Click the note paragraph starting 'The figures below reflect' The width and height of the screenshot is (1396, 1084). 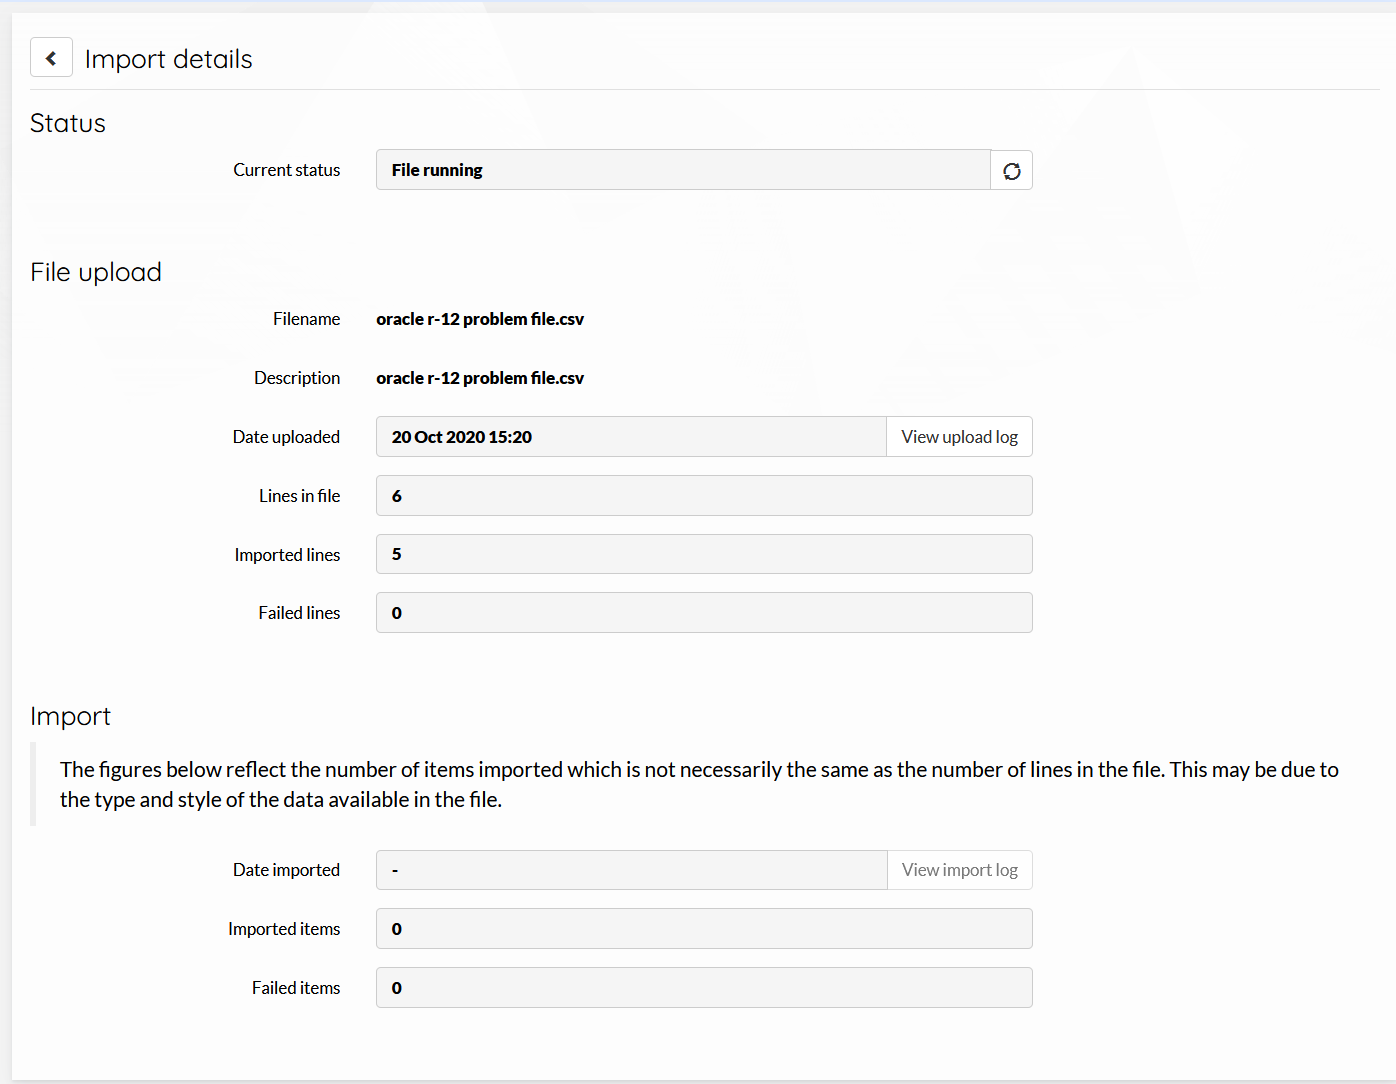click(699, 784)
